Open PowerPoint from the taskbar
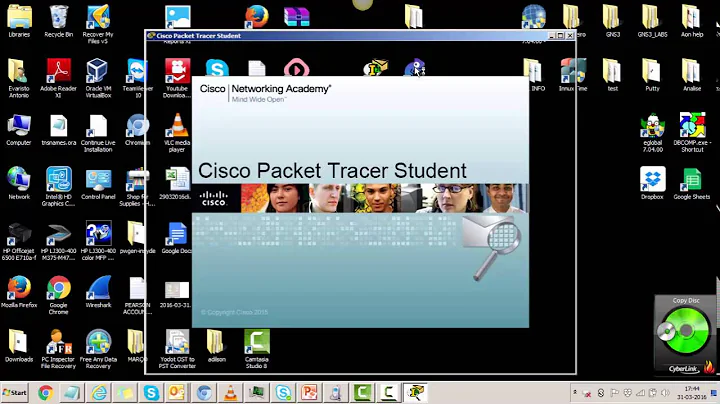 pos(309,393)
